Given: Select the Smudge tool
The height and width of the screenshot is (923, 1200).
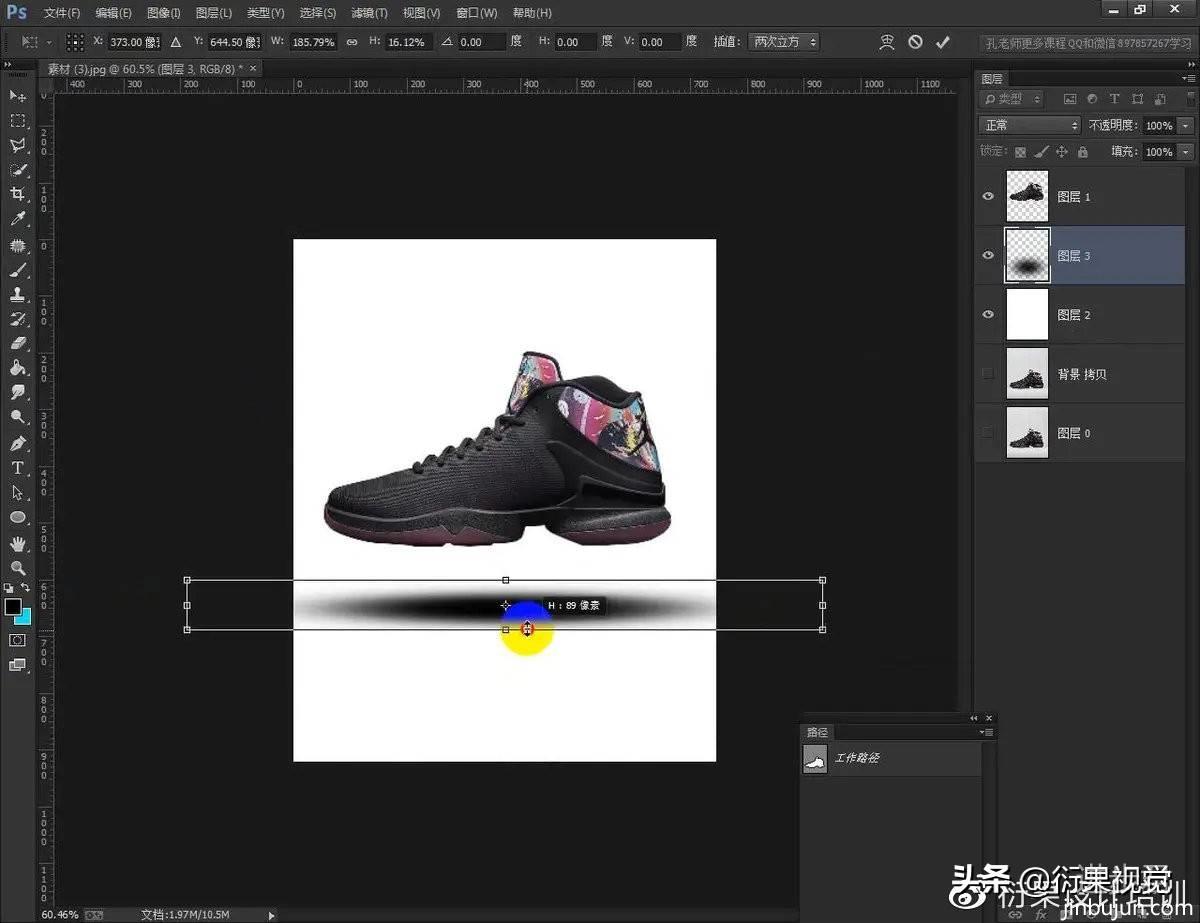Looking at the screenshot, I should click(18, 393).
